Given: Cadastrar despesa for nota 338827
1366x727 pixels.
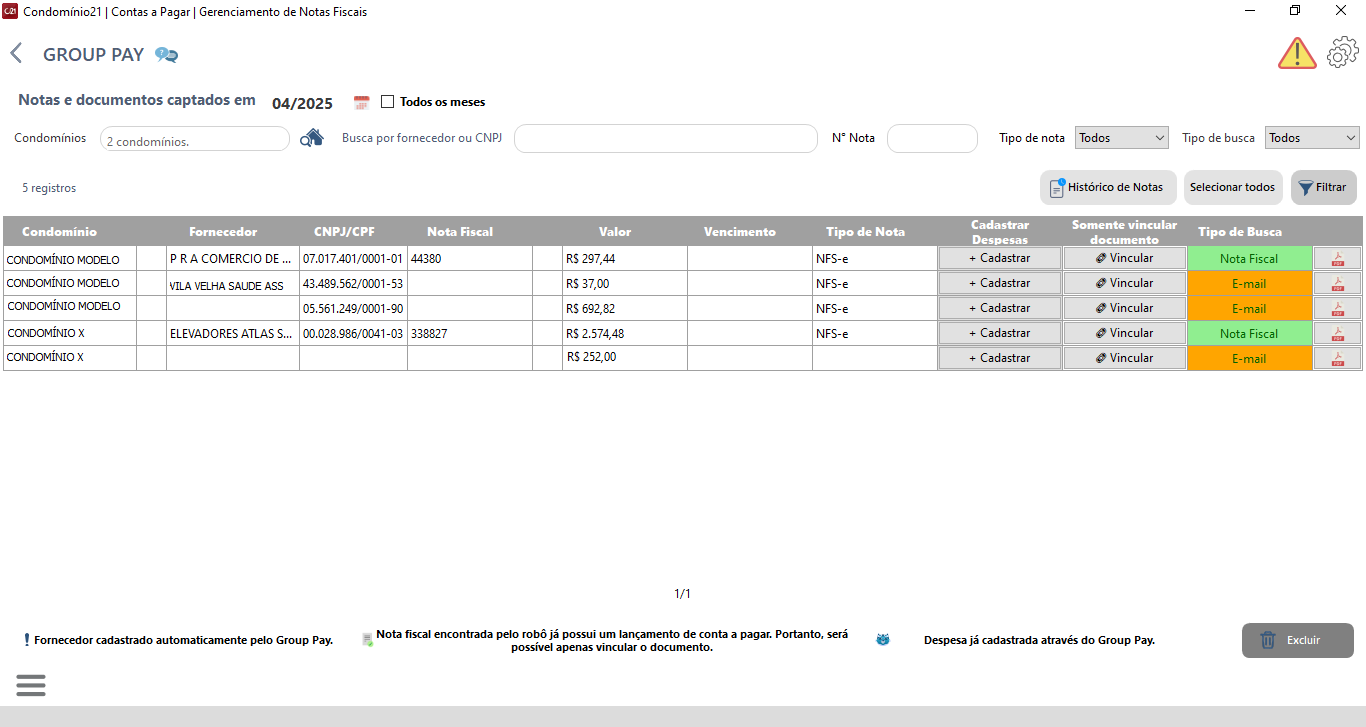Looking at the screenshot, I should pos(999,333).
